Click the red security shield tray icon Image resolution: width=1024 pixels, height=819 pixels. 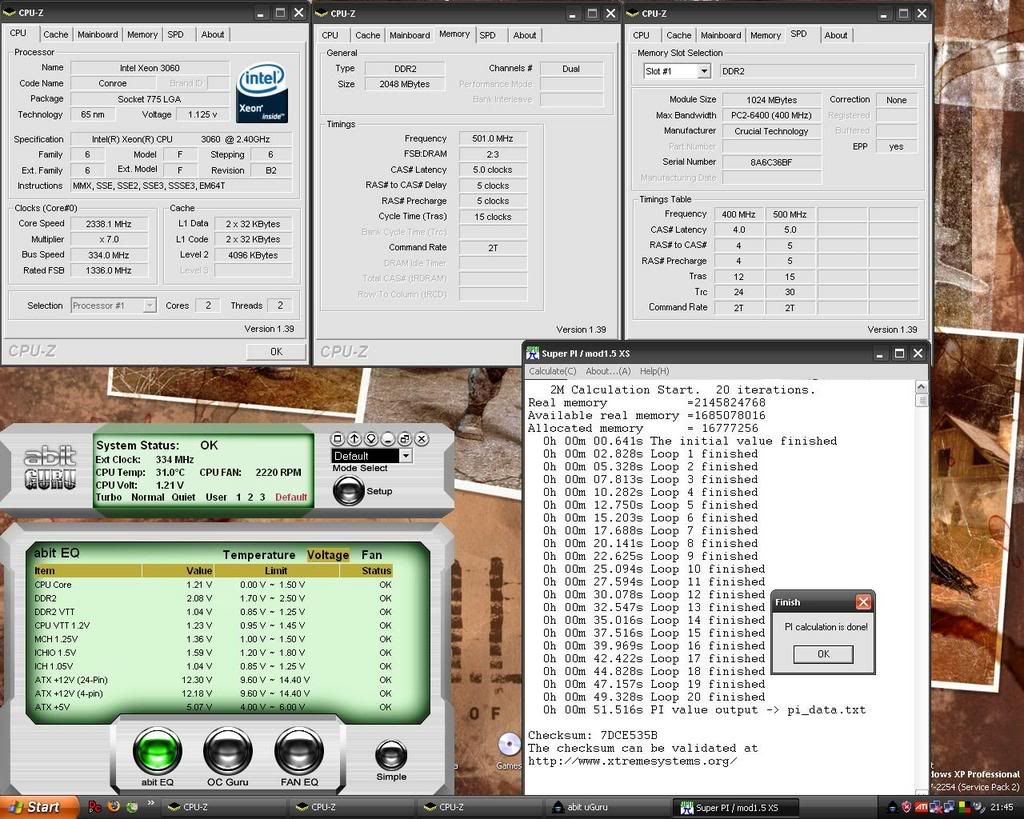click(906, 807)
